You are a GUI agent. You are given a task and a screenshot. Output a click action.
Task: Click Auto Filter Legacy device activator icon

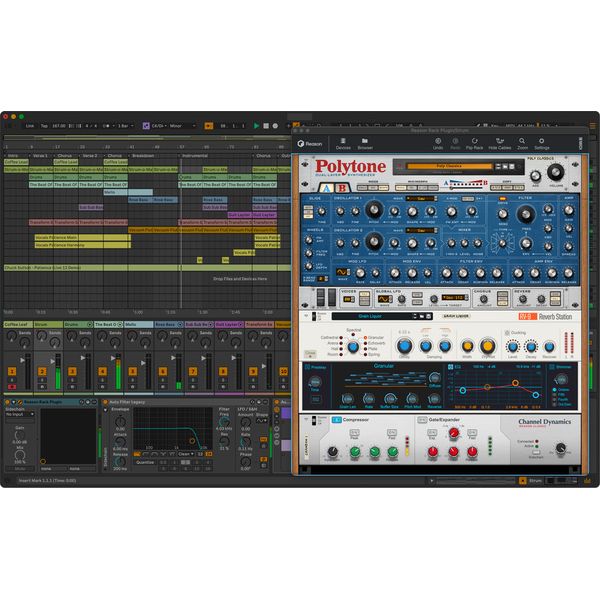coord(105,402)
